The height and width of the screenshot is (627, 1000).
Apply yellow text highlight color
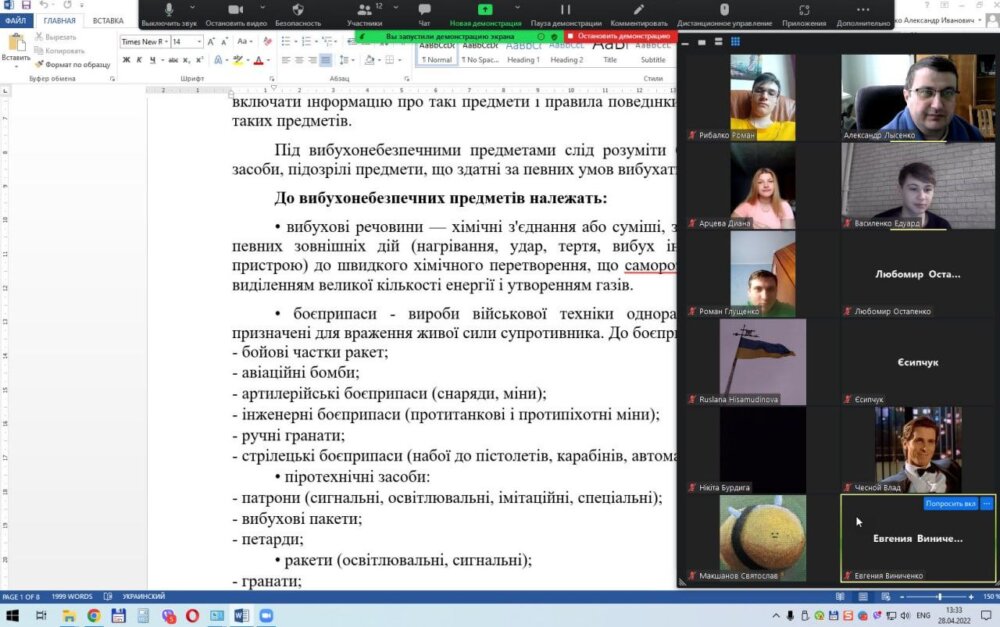(x=237, y=60)
